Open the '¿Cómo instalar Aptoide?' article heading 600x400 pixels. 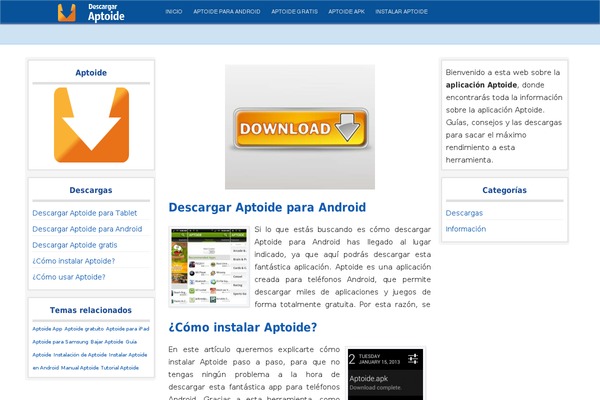(243, 327)
